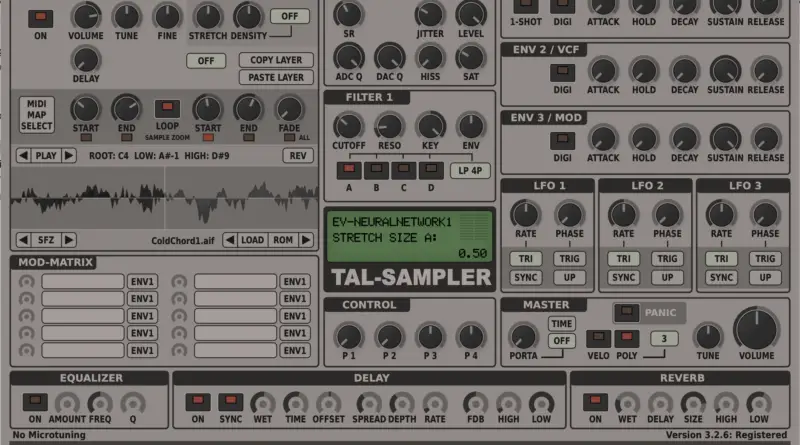This screenshot has width=800, height=445.
Task: Select filter slot D
Action: (x=431, y=170)
